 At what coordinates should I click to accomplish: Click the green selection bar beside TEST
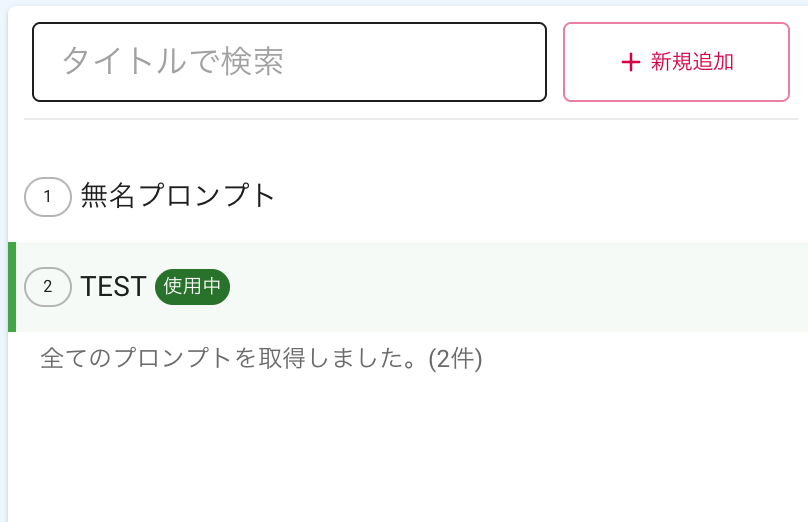pyautogui.click(x=12, y=287)
